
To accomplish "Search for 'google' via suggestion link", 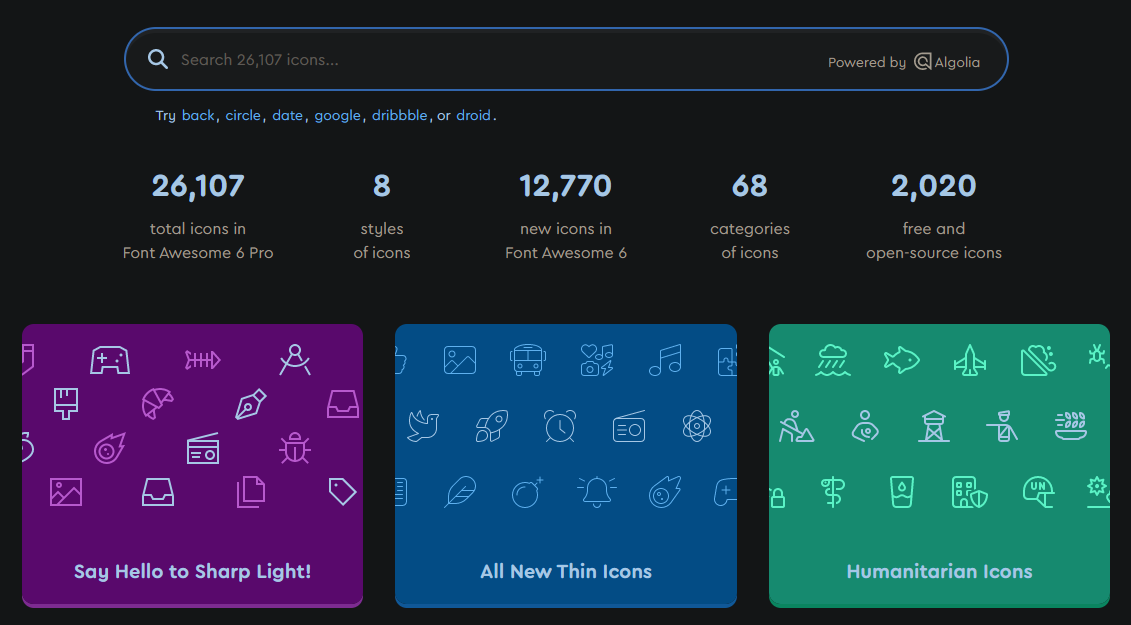I will click(x=338, y=115).
